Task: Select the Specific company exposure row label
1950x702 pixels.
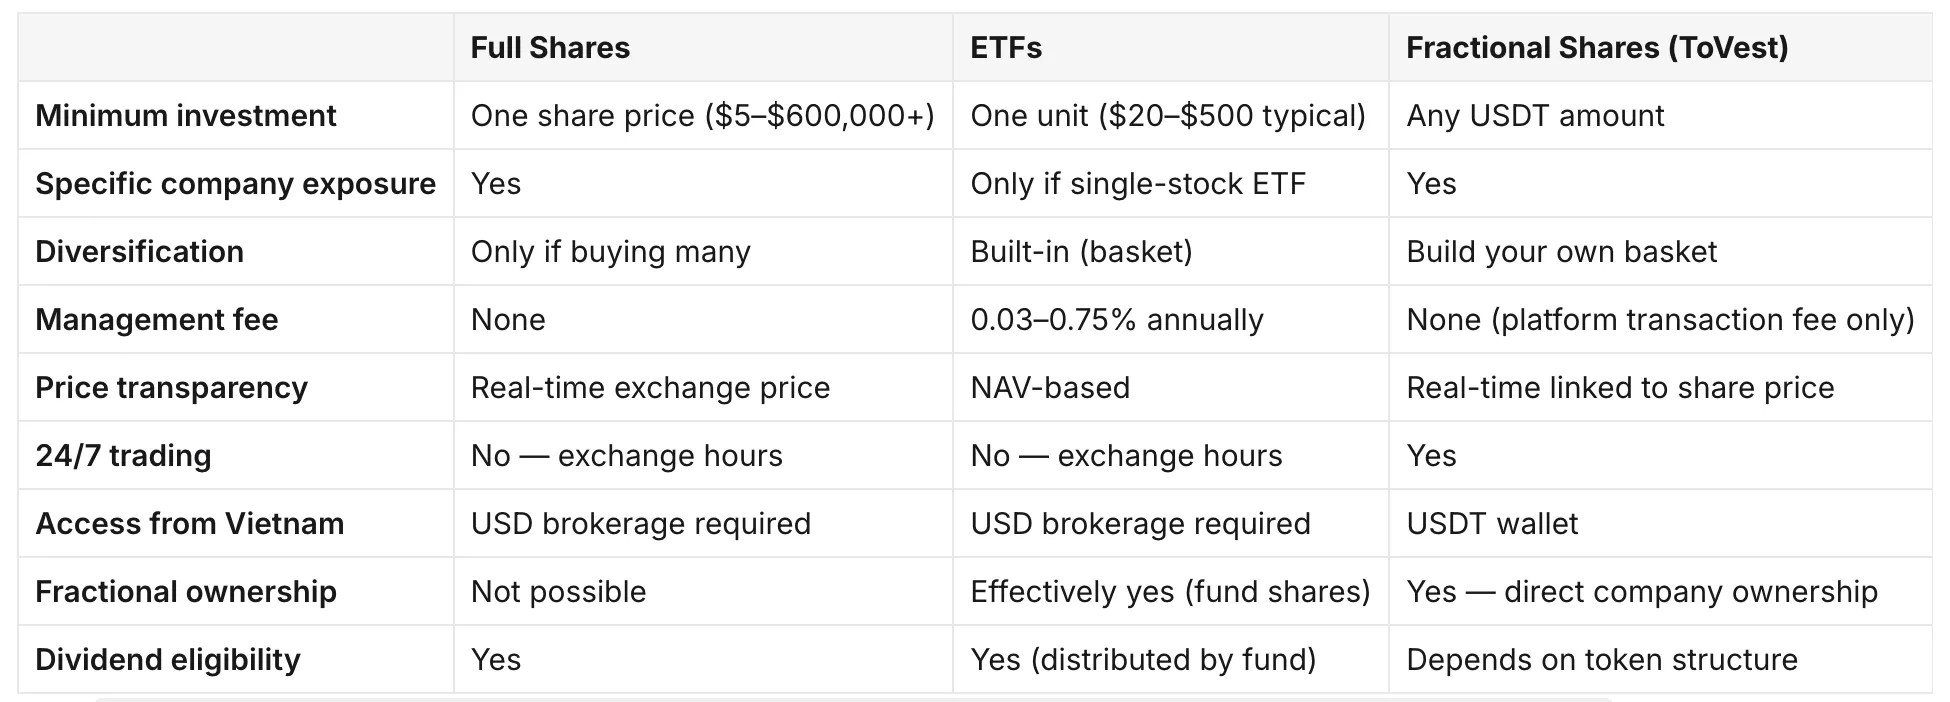Action: (x=236, y=184)
